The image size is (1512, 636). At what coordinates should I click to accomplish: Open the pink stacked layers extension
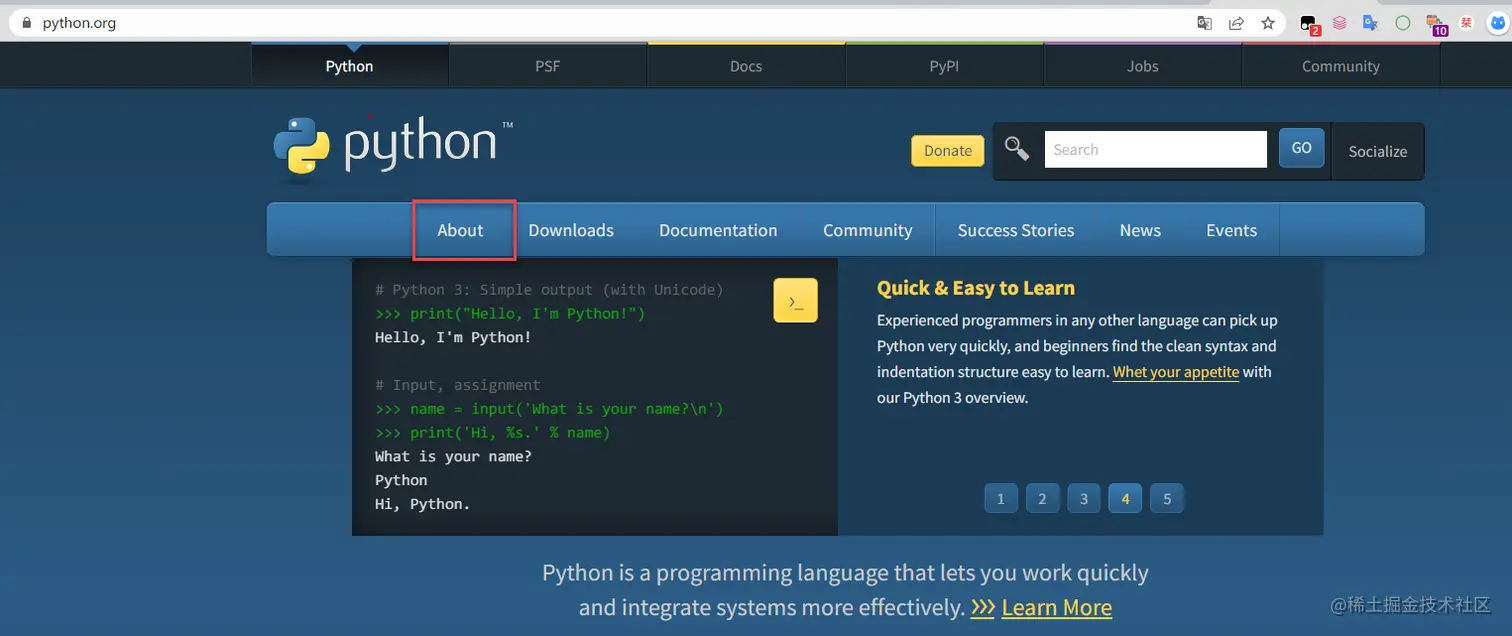click(1339, 23)
